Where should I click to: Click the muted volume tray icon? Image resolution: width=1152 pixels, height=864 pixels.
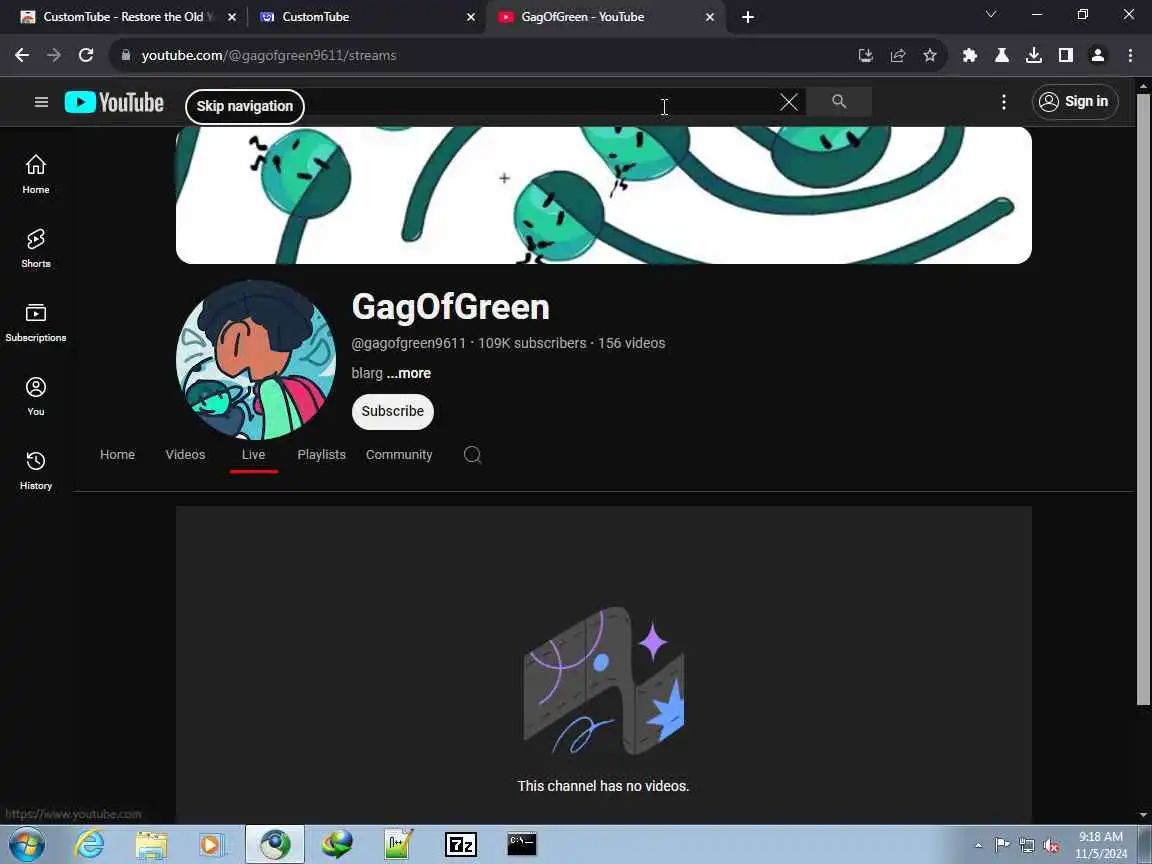point(1051,846)
